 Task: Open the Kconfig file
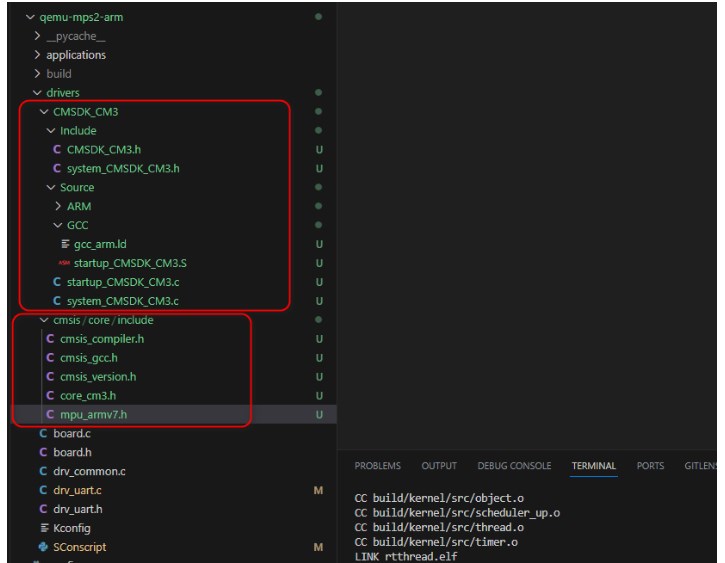coord(72,528)
